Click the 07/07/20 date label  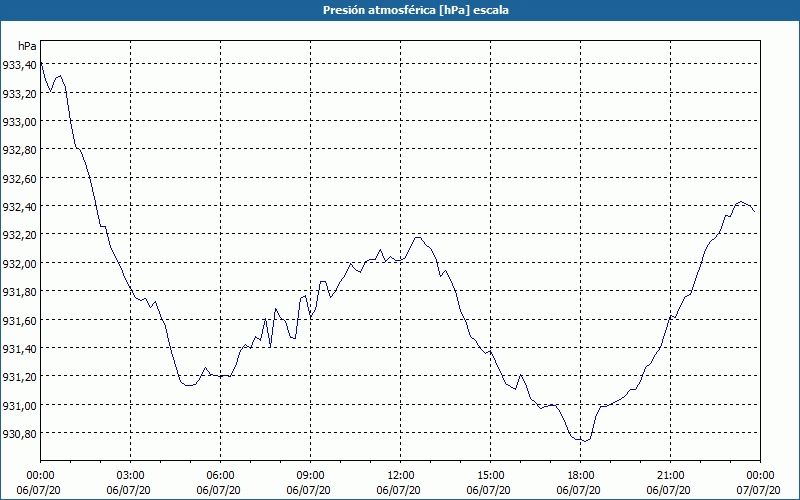(x=759, y=490)
